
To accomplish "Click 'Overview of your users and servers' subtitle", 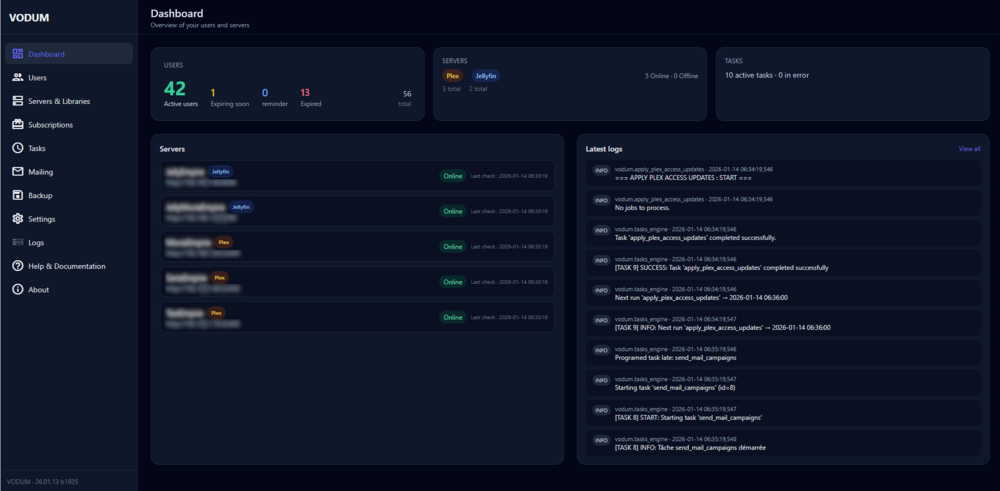I will (200, 26).
